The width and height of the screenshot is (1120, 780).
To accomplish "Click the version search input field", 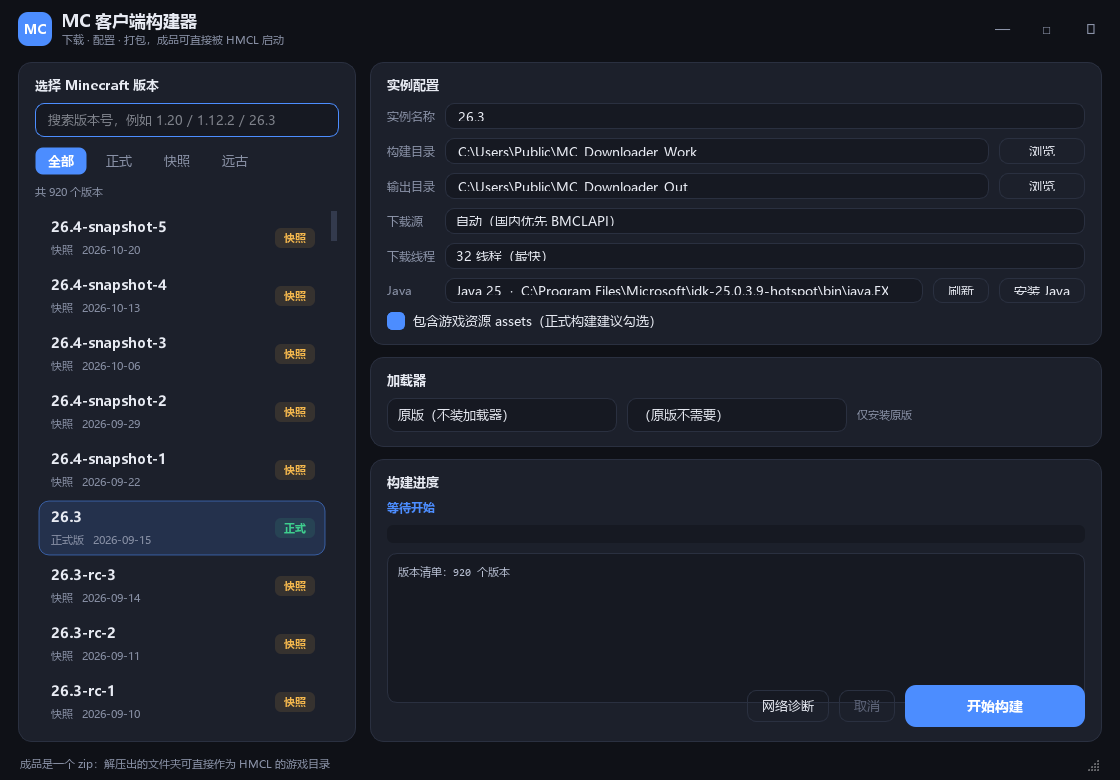I will [186, 120].
